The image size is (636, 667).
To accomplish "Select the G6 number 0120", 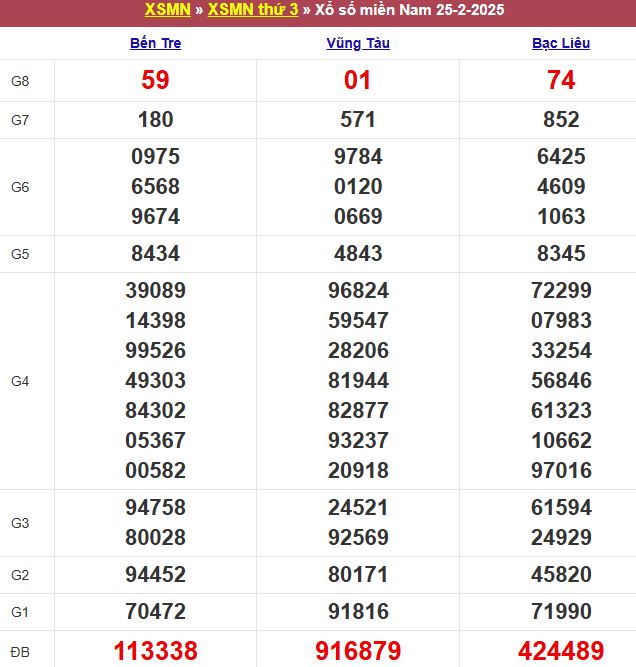I will [358, 186].
